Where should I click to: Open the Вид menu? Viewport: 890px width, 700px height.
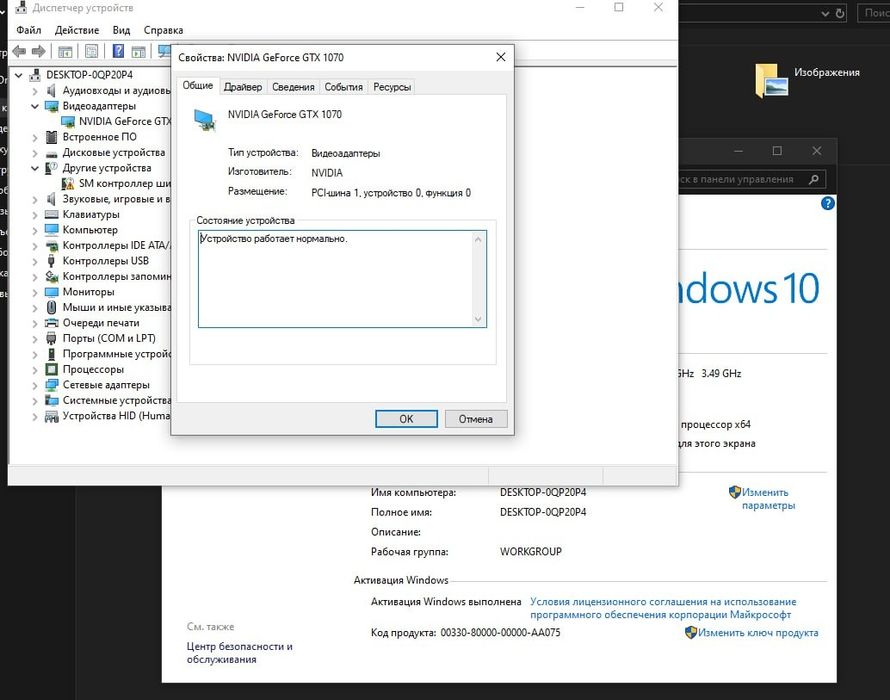pyautogui.click(x=121, y=30)
